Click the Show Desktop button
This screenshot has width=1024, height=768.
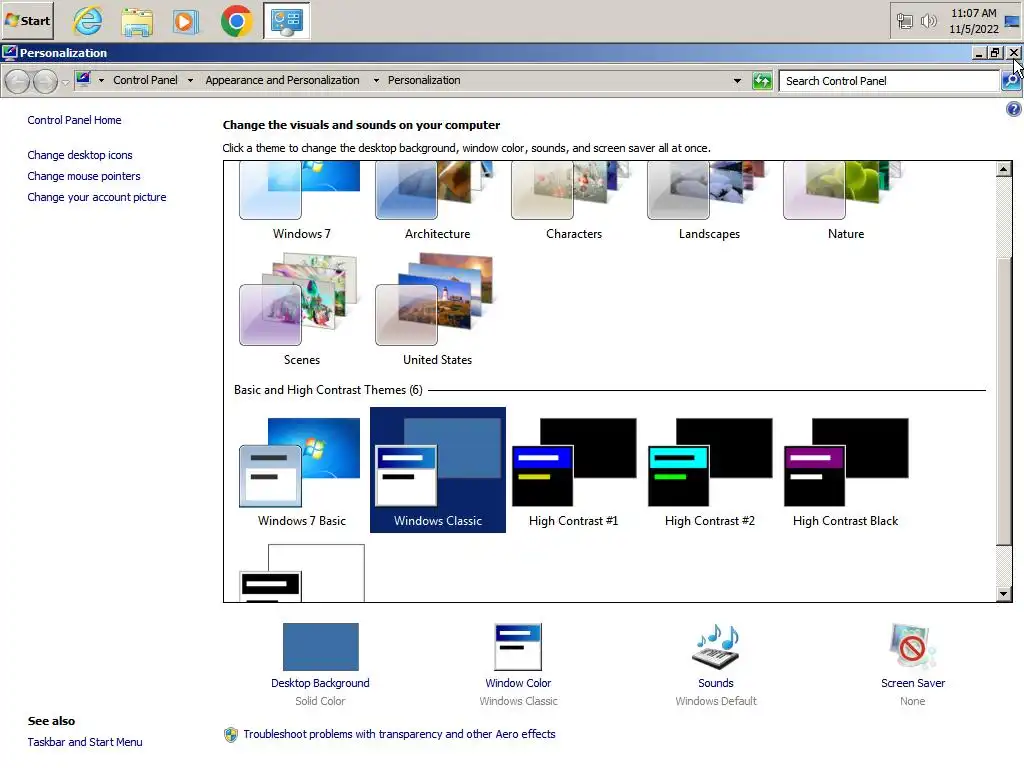1012,21
